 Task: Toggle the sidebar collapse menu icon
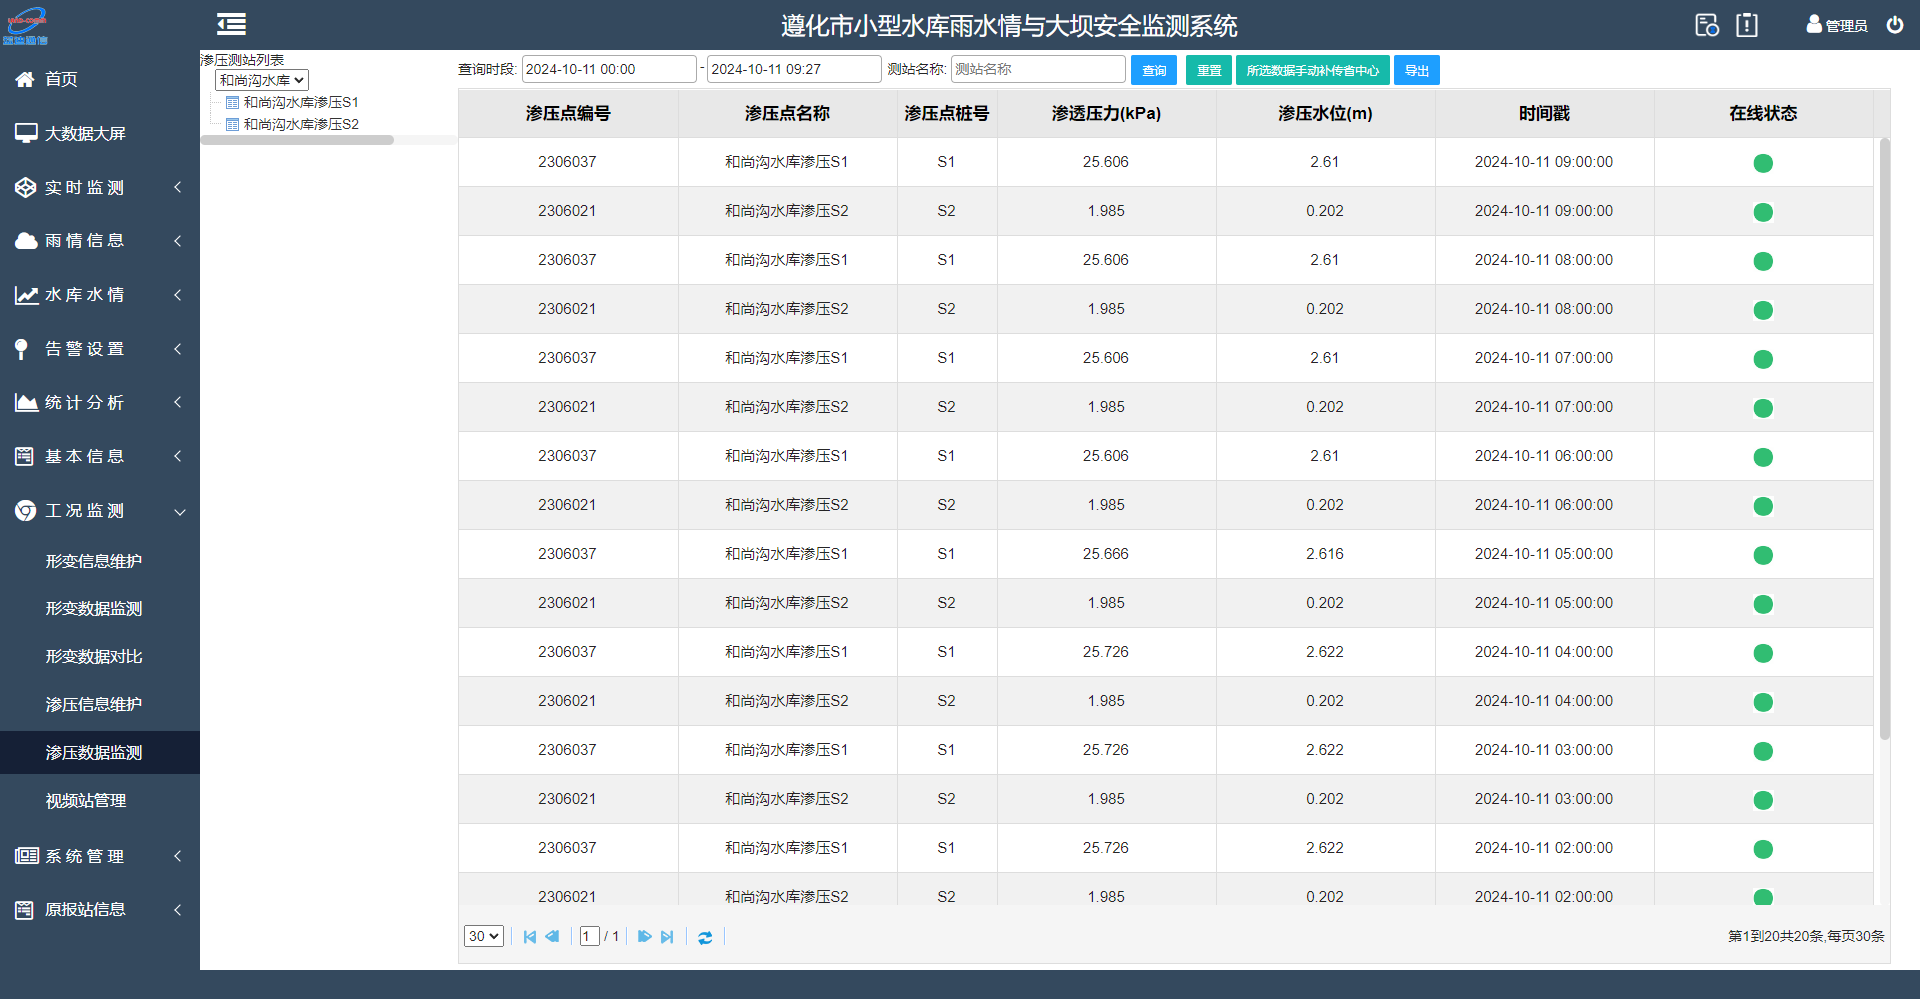tap(231, 24)
